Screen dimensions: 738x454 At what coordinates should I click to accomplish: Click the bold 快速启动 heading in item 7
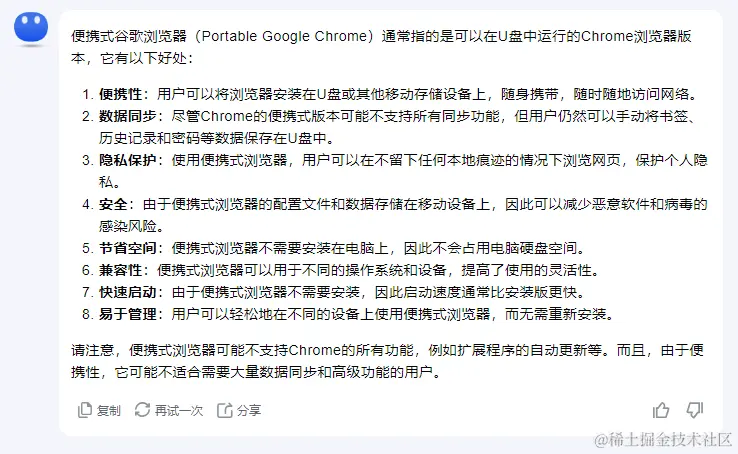click(x=127, y=292)
